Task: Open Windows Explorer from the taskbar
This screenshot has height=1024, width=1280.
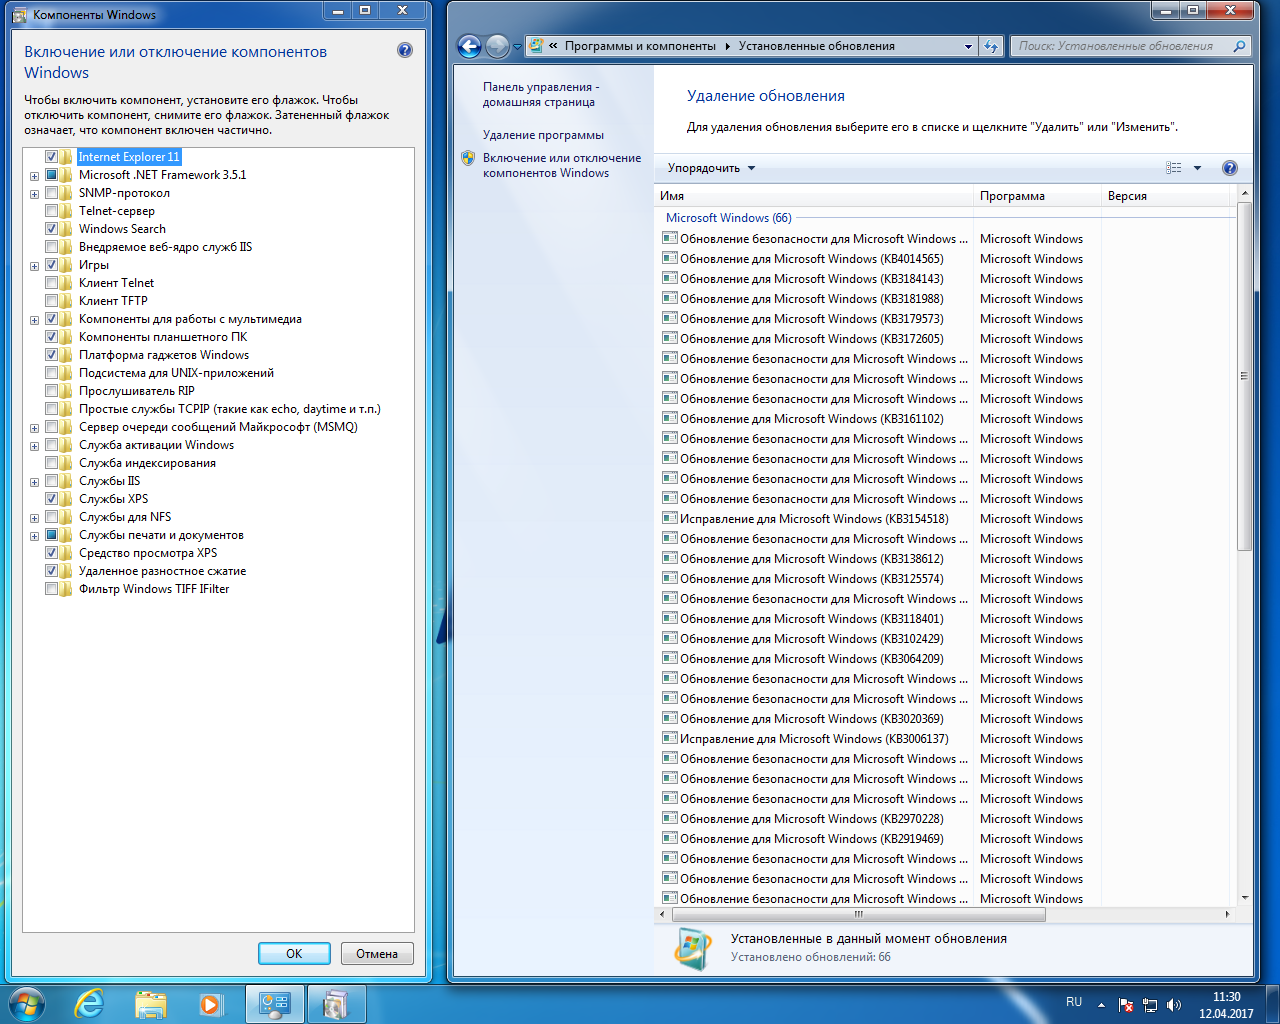Action: coord(150,1004)
